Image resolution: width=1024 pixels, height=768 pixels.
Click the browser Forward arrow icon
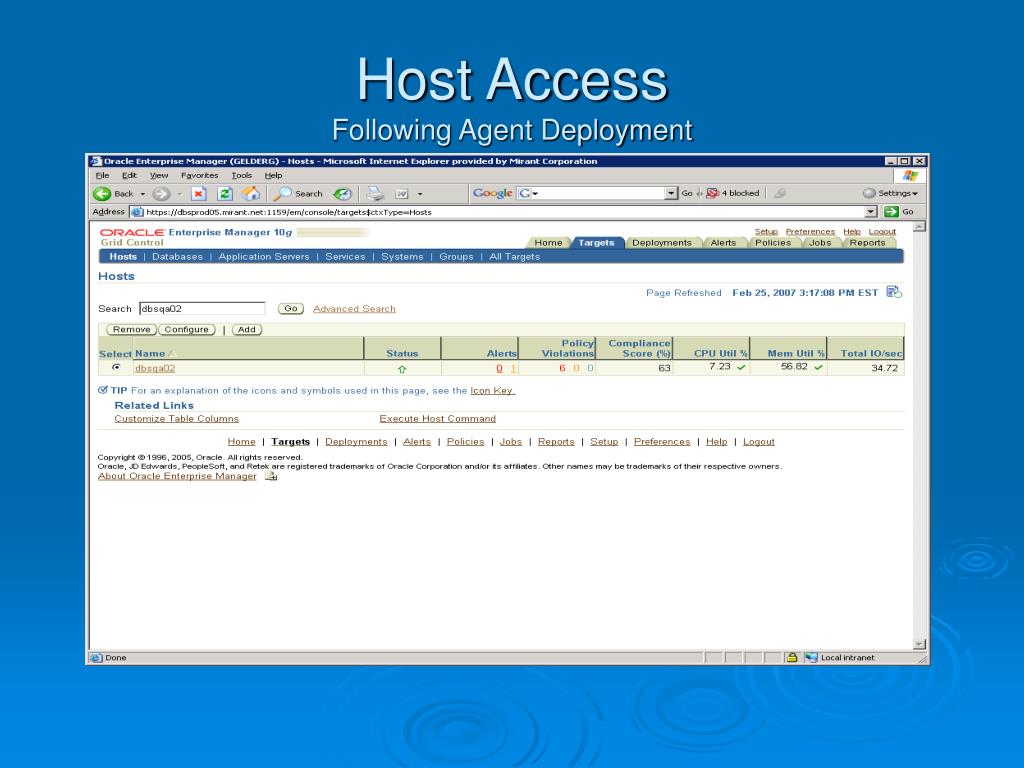click(161, 193)
